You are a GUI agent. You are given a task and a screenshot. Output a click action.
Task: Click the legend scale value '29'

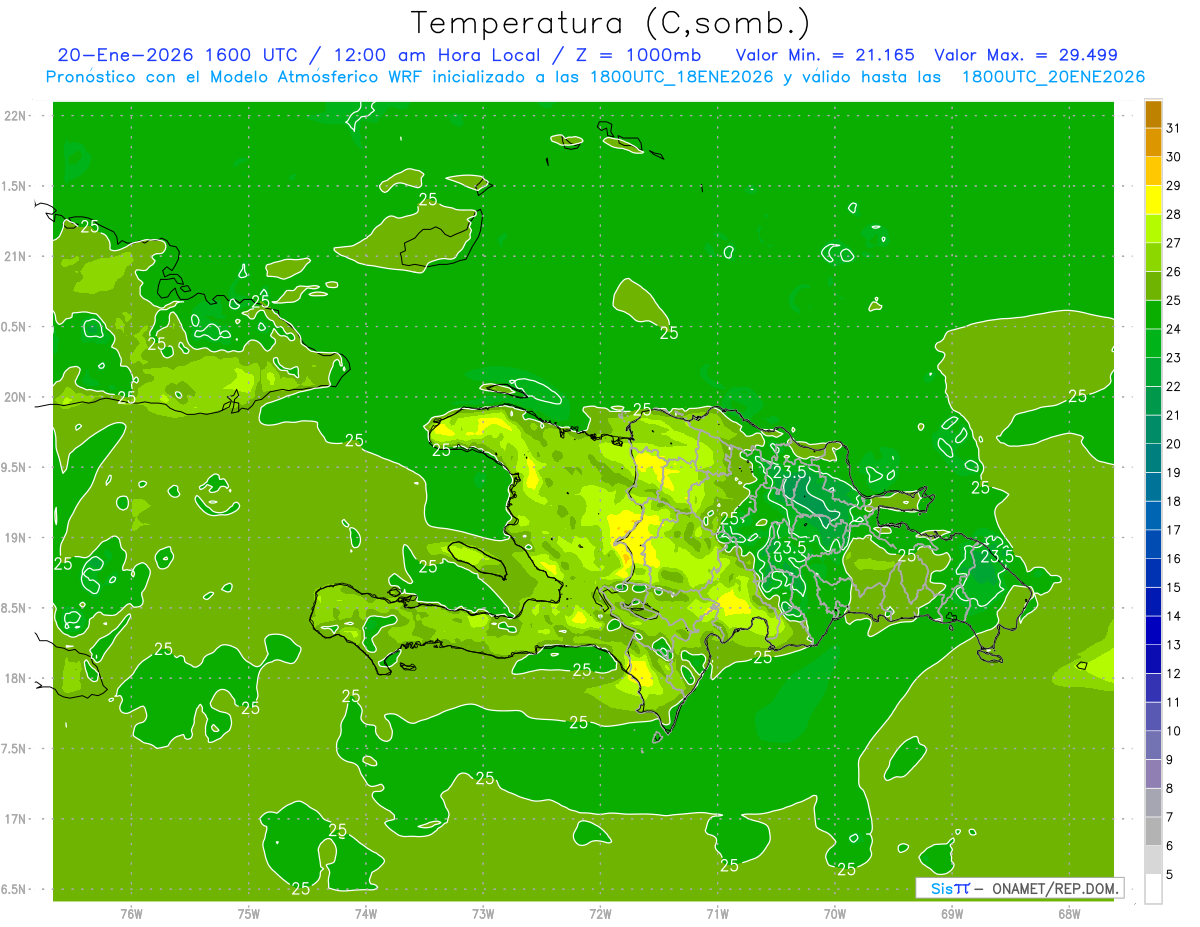click(x=1174, y=185)
